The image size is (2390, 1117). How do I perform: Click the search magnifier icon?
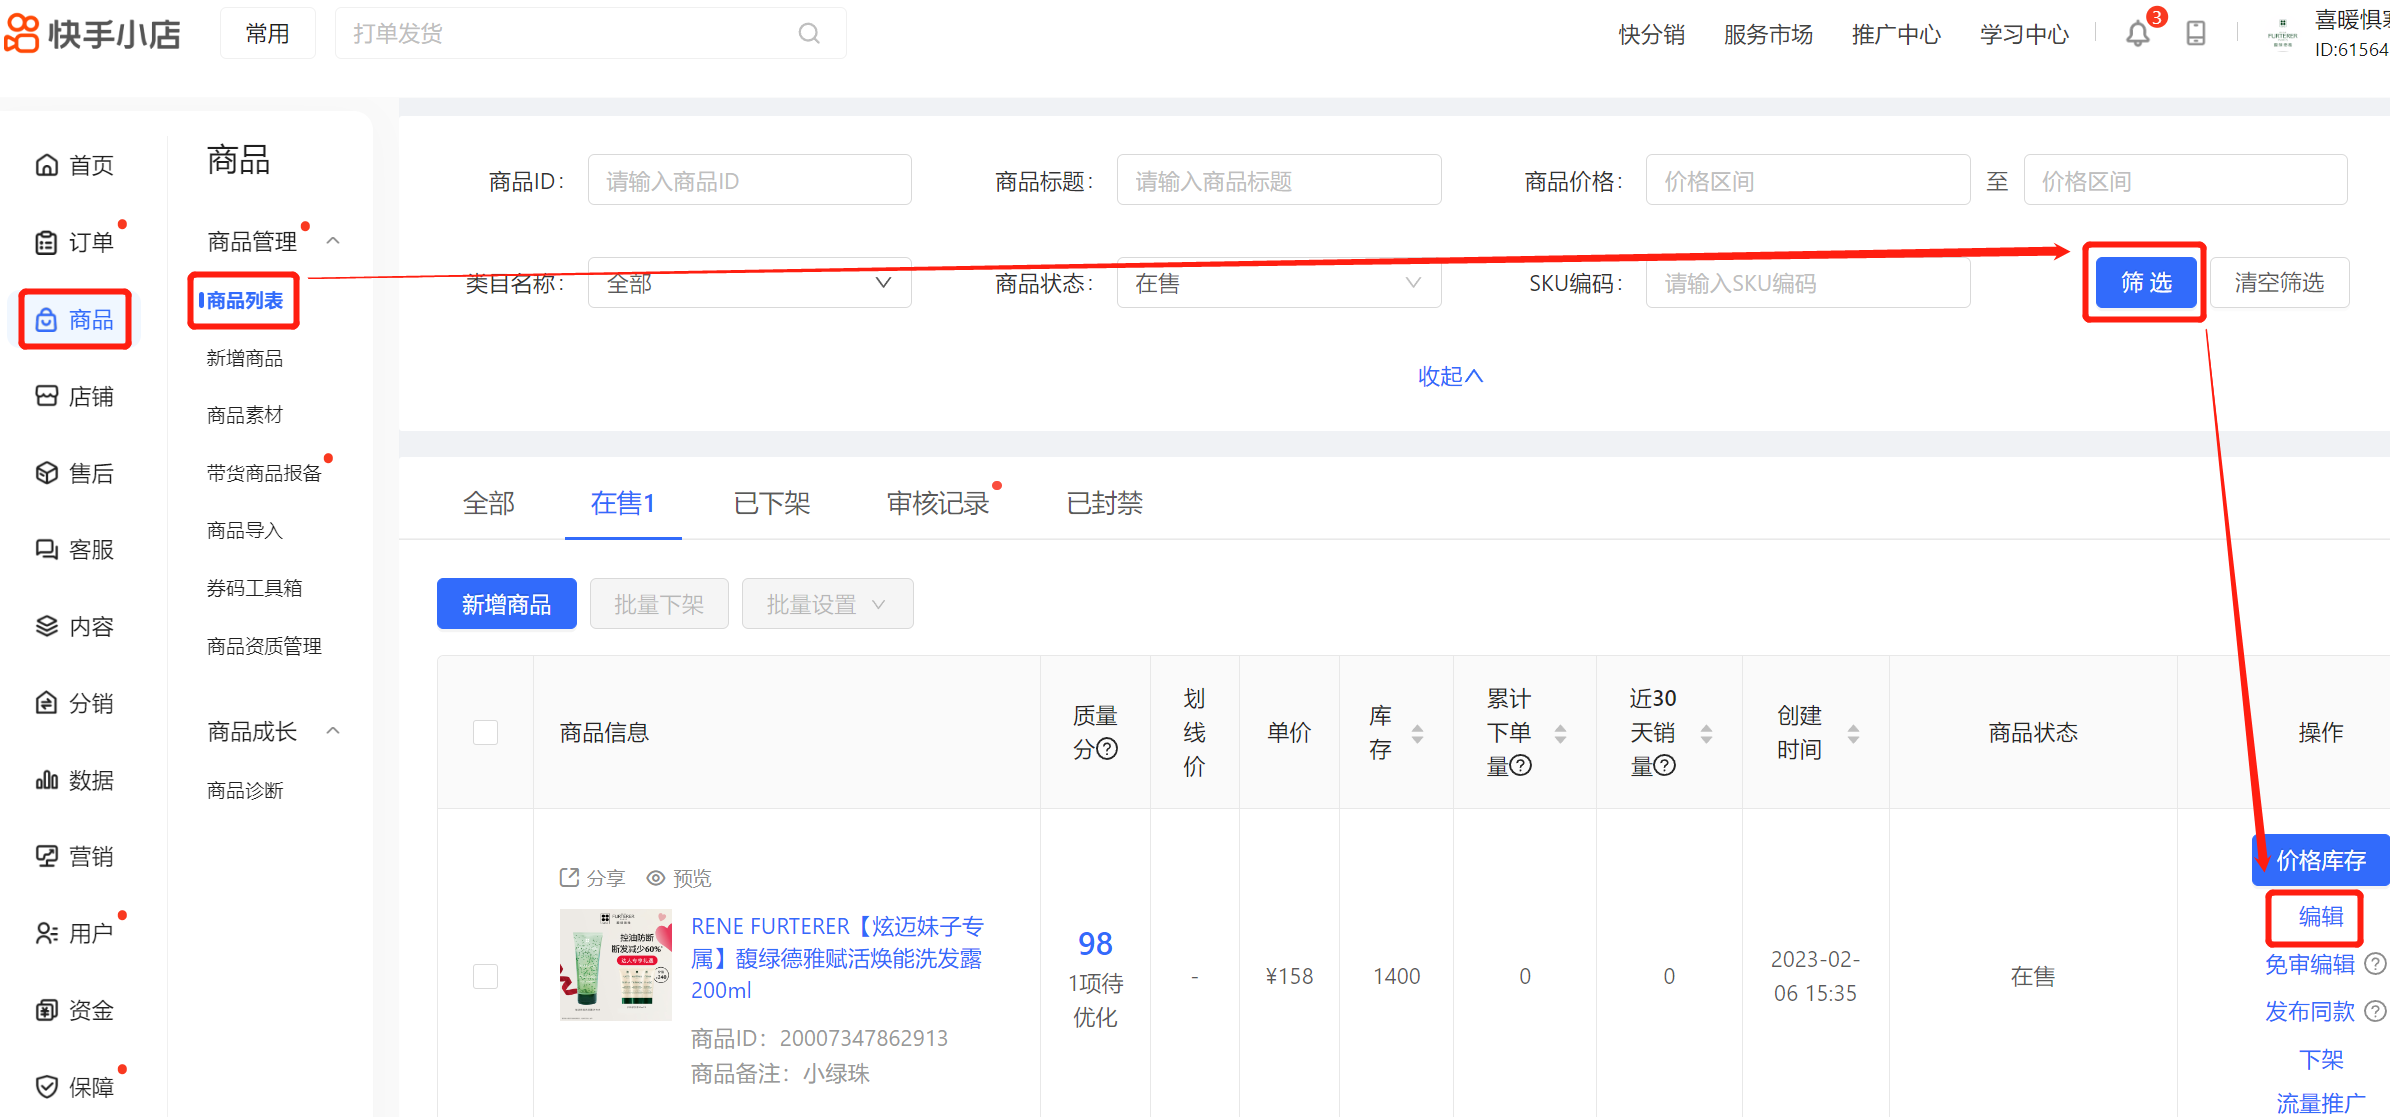[x=809, y=34]
